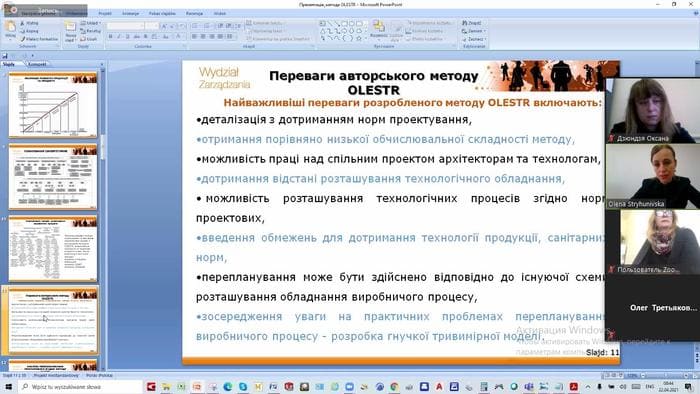This screenshot has width=700, height=394.
Task: Toggle underline formatting
Action: pos(128,37)
